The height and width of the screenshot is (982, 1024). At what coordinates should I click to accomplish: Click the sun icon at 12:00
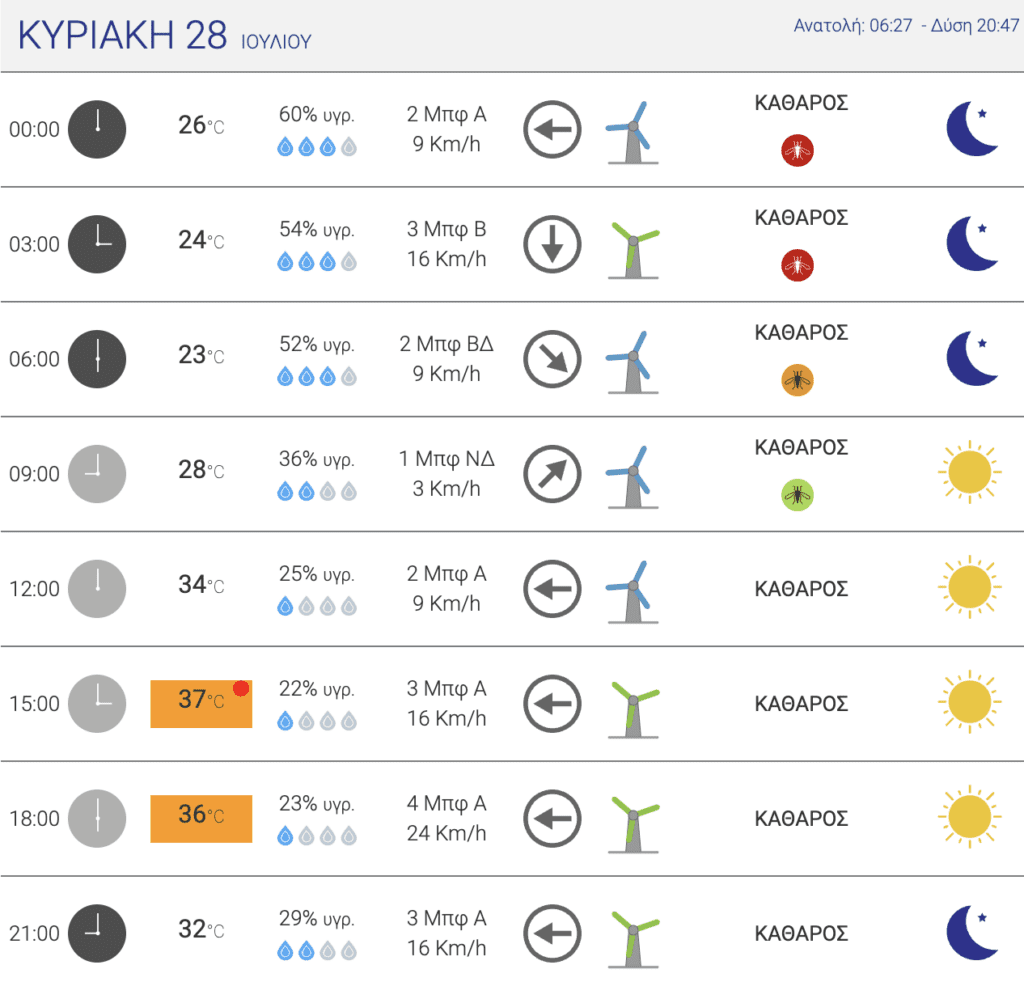(x=970, y=587)
